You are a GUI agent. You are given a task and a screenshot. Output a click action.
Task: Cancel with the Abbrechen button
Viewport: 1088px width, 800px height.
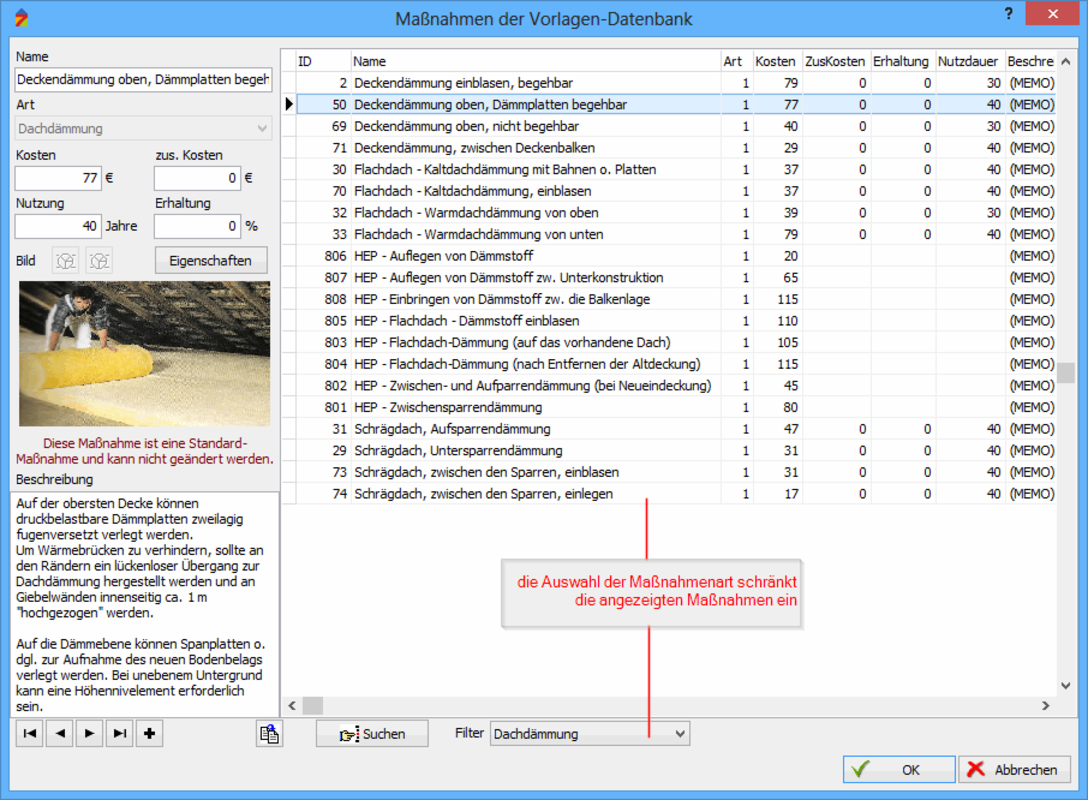pos(1014,769)
